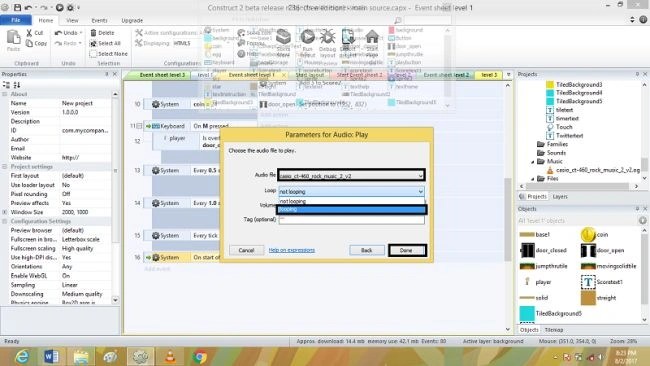
Task: Choose the not looping option in list
Action: coord(351,201)
